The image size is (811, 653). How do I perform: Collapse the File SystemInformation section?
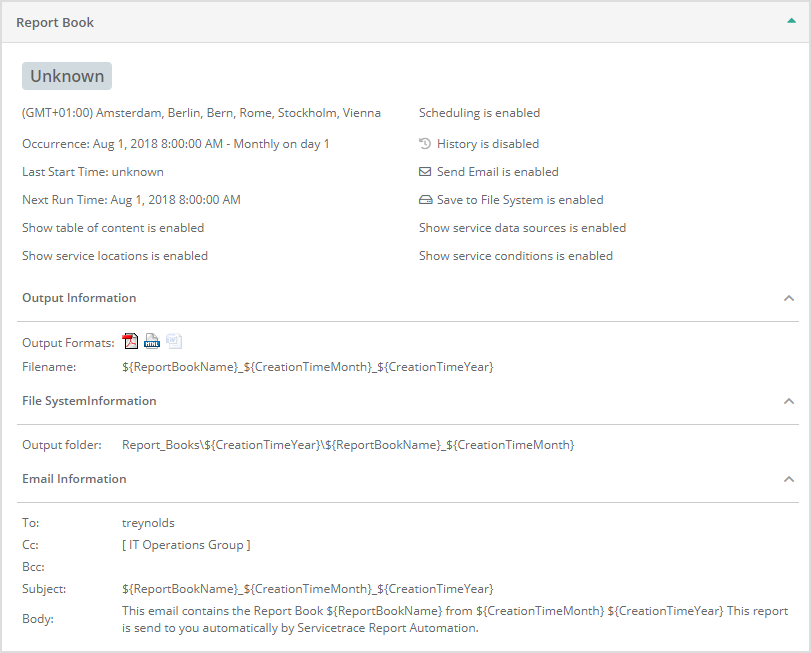pos(789,401)
